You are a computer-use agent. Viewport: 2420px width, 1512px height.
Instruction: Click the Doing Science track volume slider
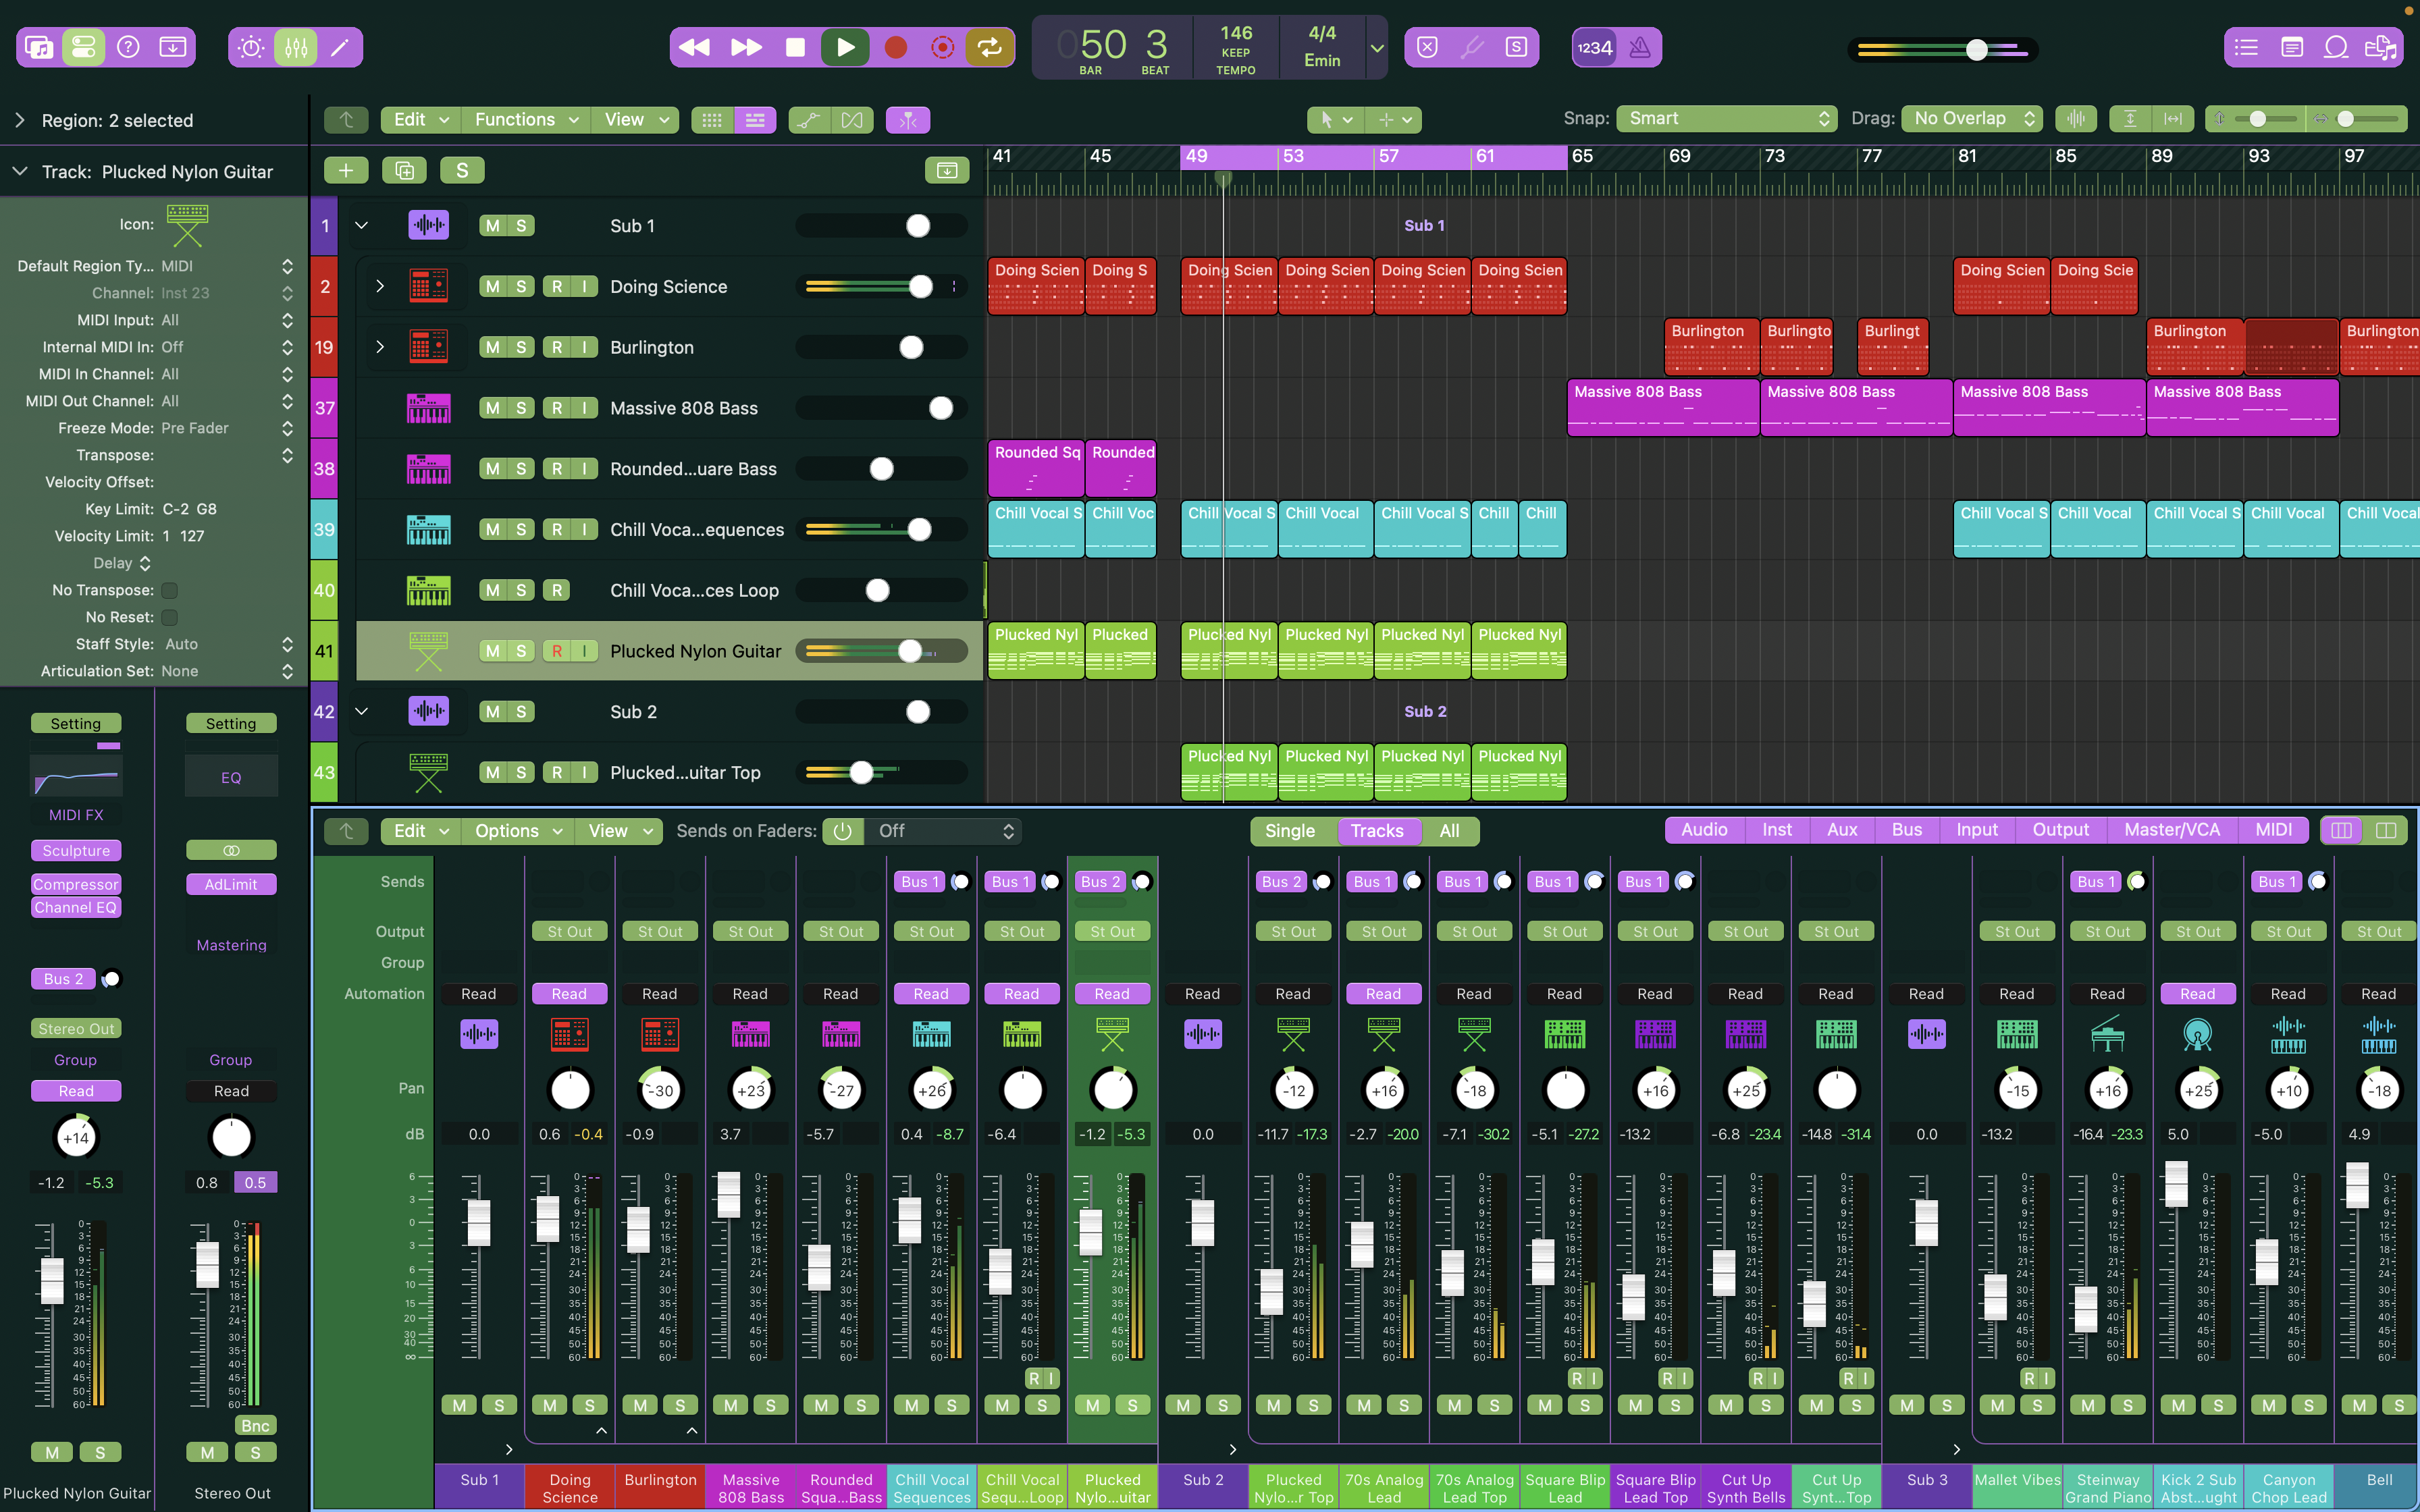tap(881, 286)
